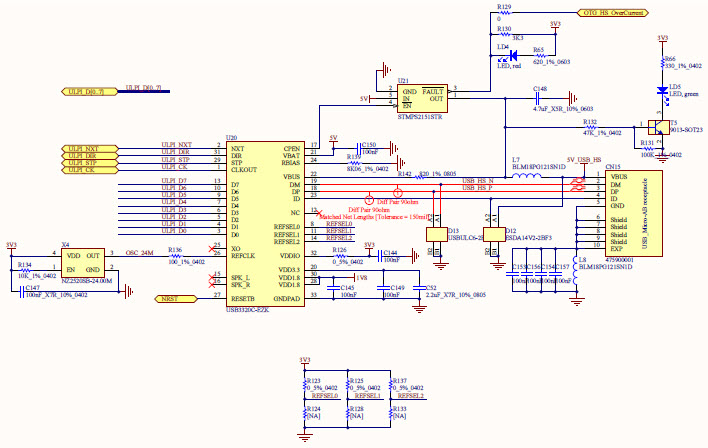The height and width of the screenshot is (448, 708).
Task: Select the Matched Net Lengths tolerance note
Action: pos(374,217)
